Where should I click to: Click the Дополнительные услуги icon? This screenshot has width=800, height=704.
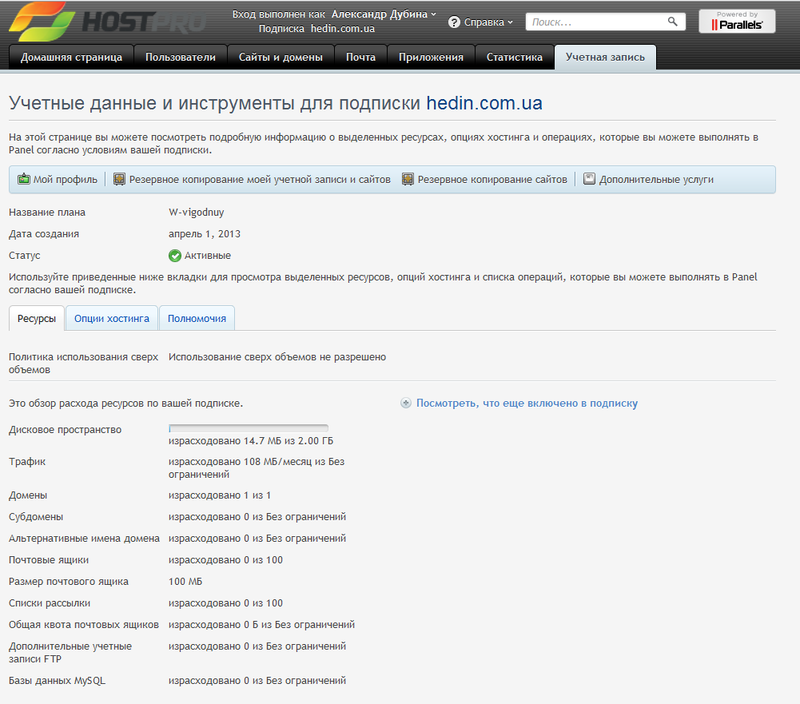click(589, 179)
